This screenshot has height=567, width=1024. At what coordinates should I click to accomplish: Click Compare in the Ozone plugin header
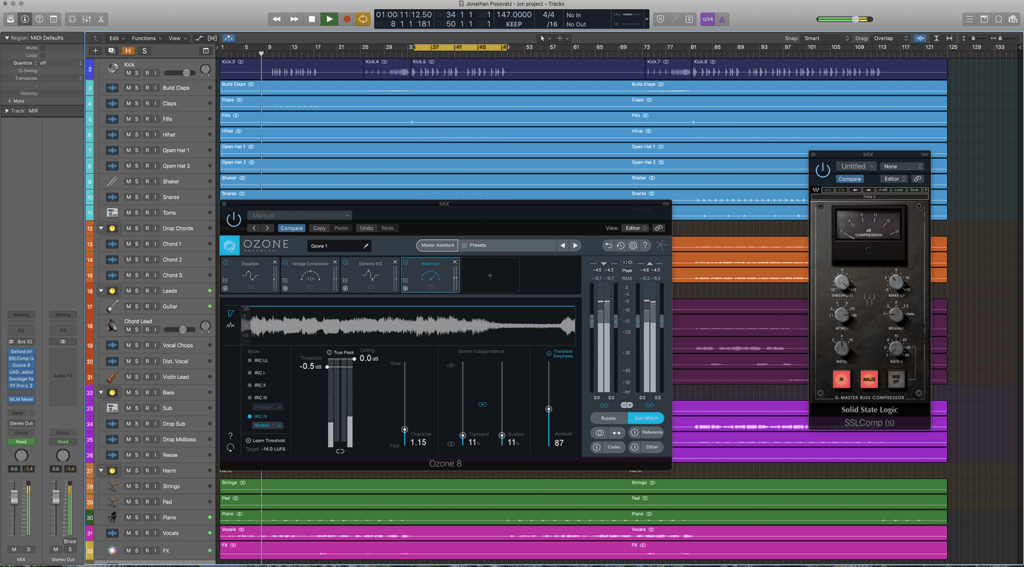(x=291, y=228)
